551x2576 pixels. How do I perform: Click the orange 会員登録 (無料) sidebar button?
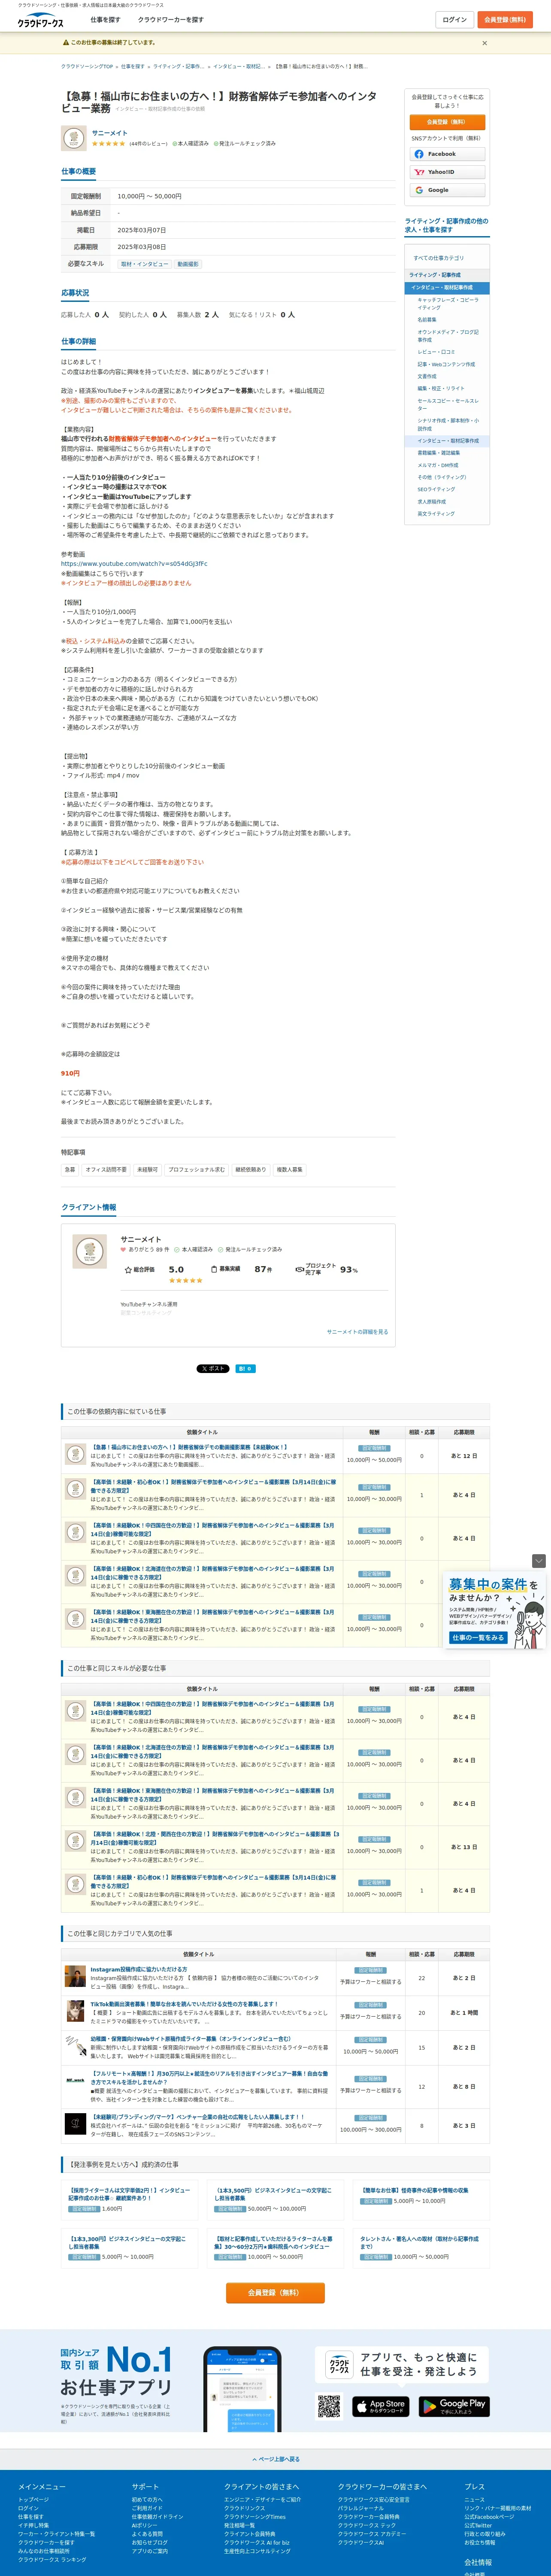(x=447, y=122)
